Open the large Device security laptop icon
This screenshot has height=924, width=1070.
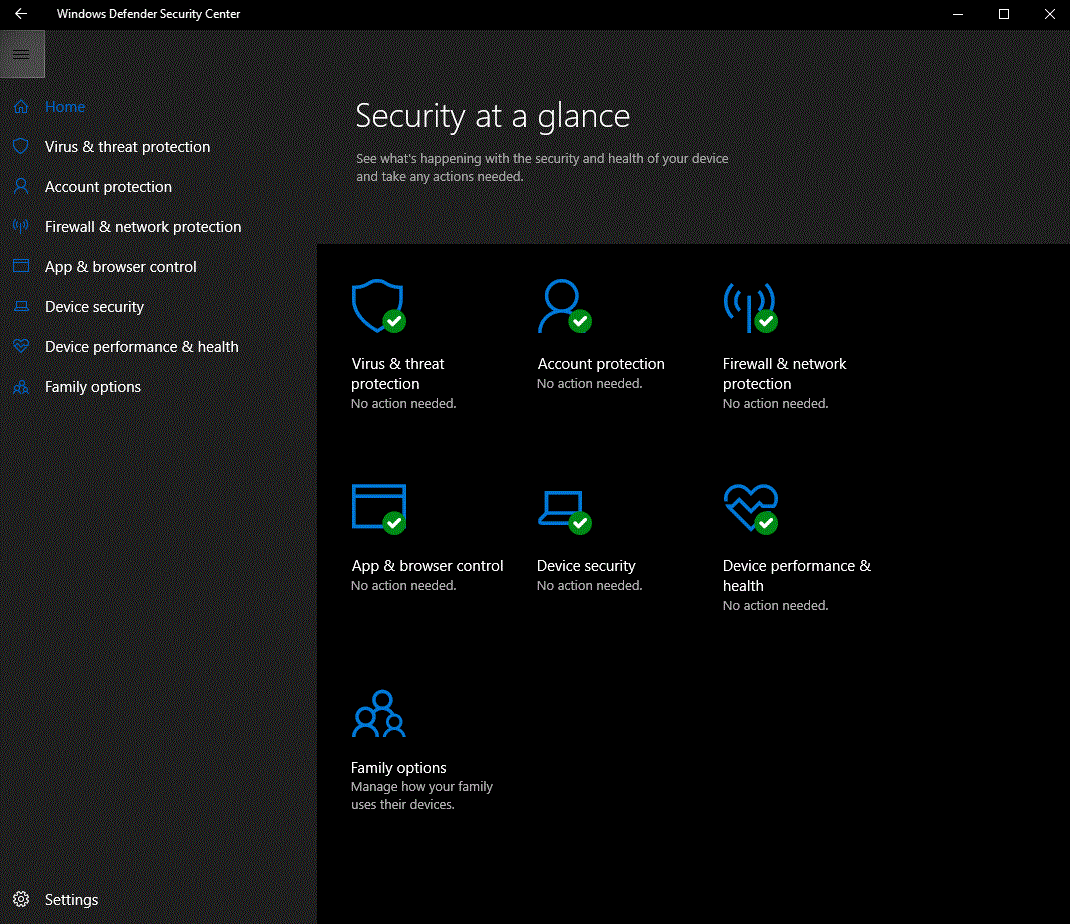click(x=564, y=512)
